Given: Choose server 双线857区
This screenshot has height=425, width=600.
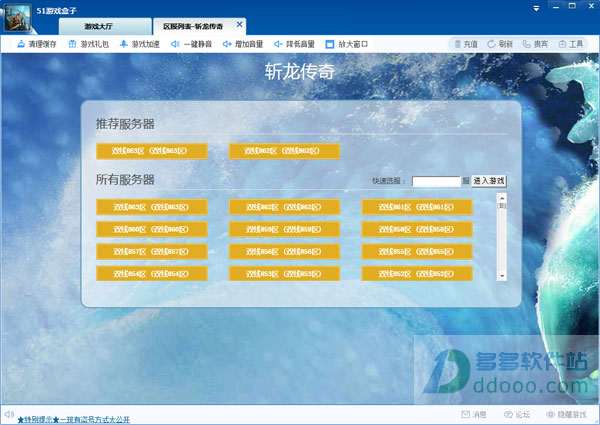Looking at the screenshot, I should pos(152,251).
